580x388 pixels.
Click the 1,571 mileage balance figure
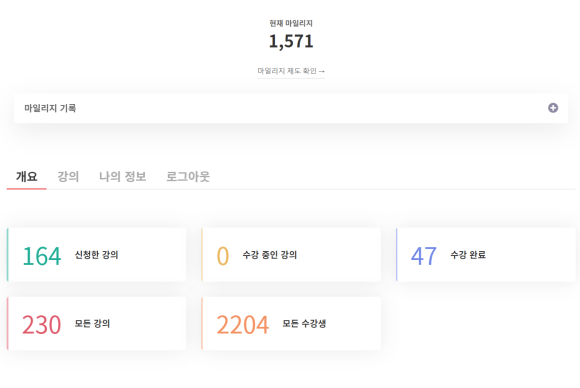(291, 41)
